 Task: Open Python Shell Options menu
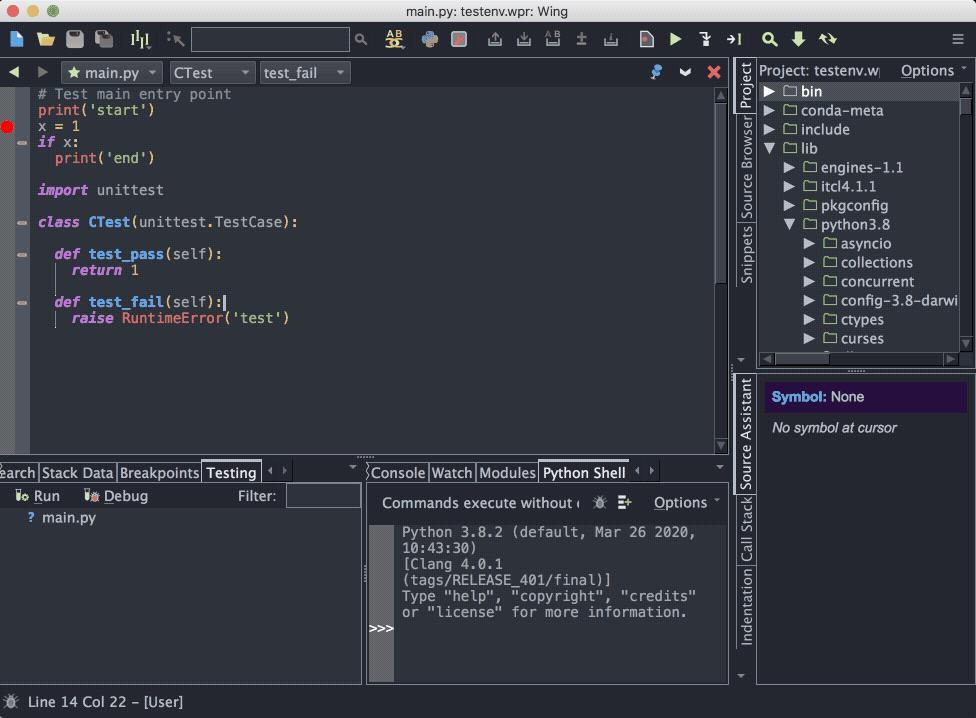tap(687, 502)
